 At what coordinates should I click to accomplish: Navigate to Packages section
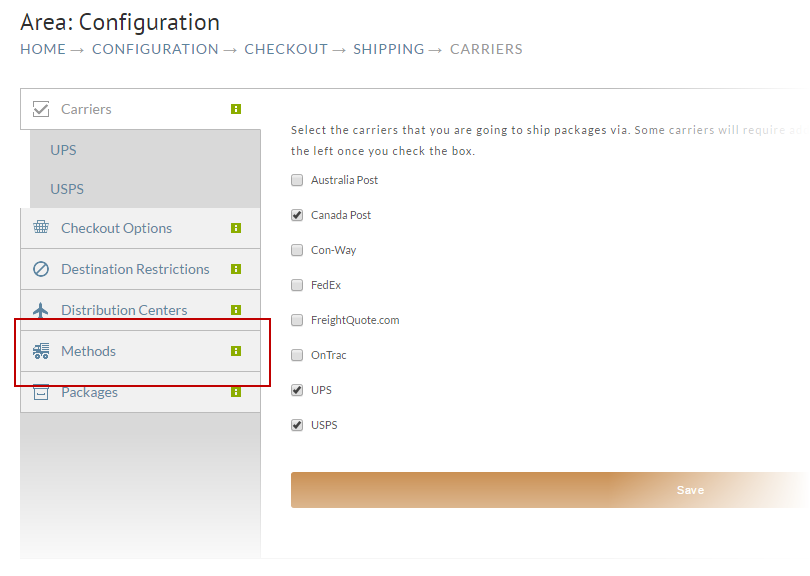point(141,392)
